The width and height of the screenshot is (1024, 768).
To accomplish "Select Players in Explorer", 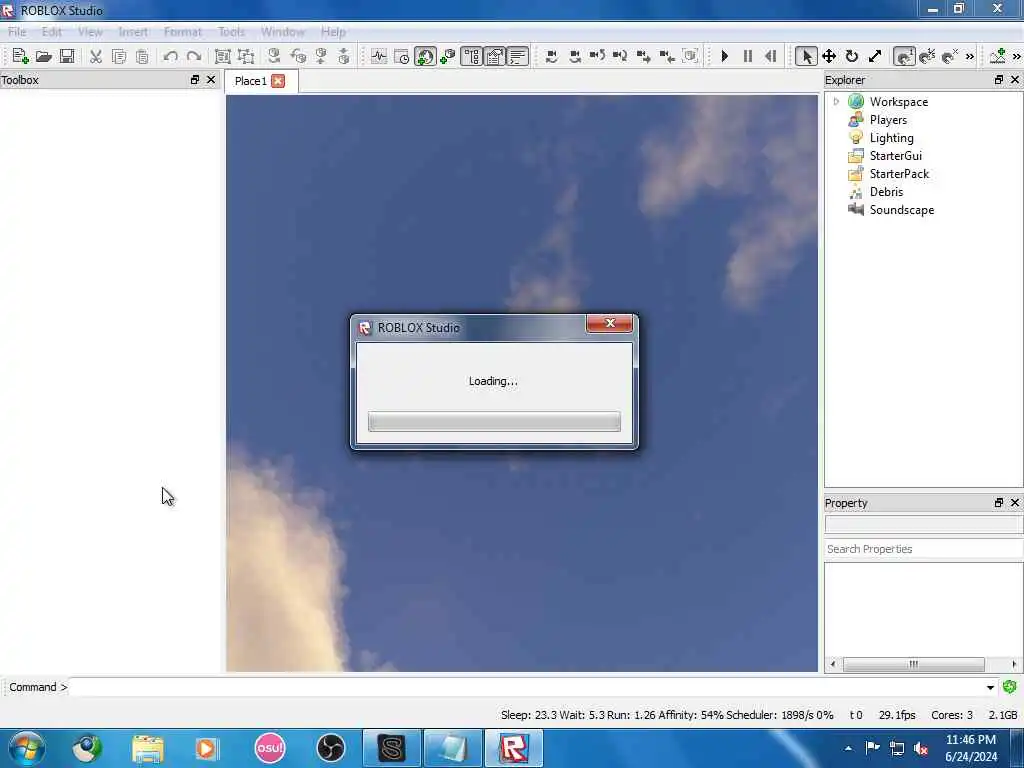I will pos(888,120).
